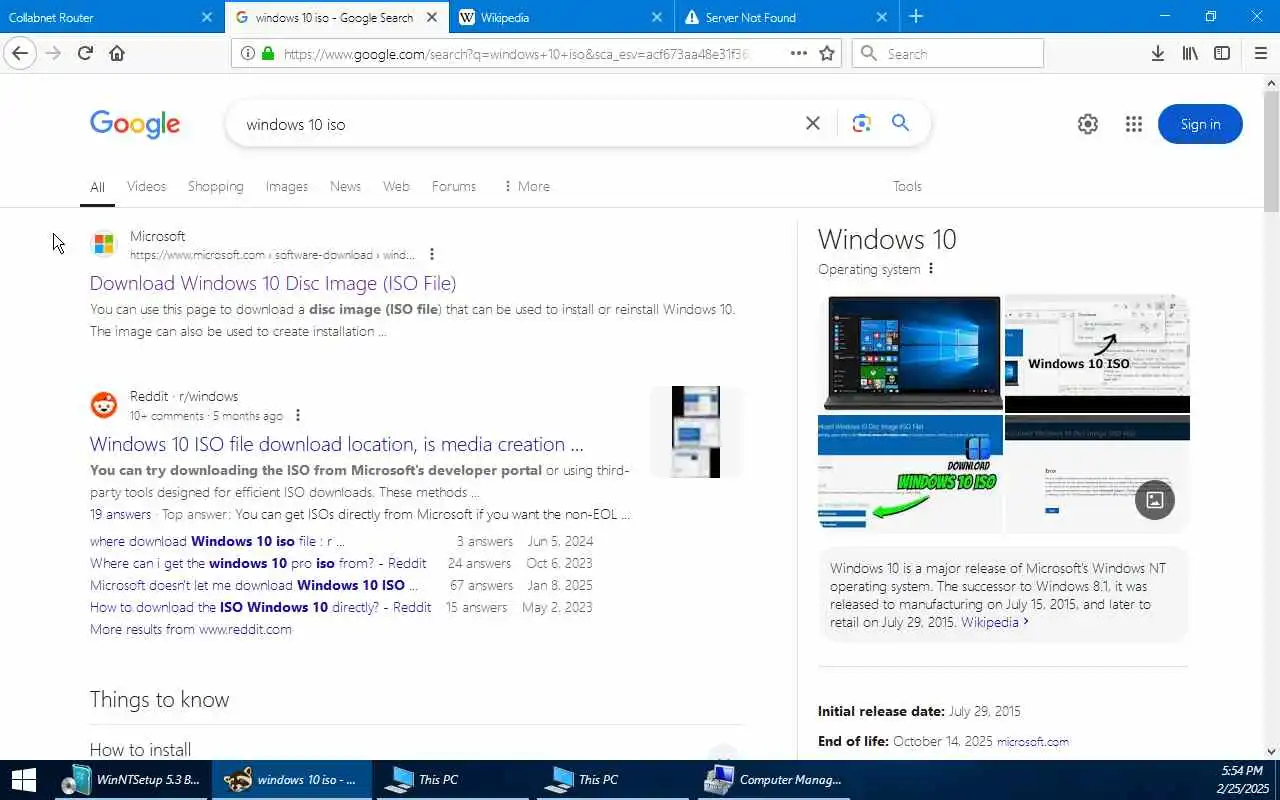The image size is (1280, 800).
Task: Open more options beside Operating system label
Action: (x=931, y=269)
